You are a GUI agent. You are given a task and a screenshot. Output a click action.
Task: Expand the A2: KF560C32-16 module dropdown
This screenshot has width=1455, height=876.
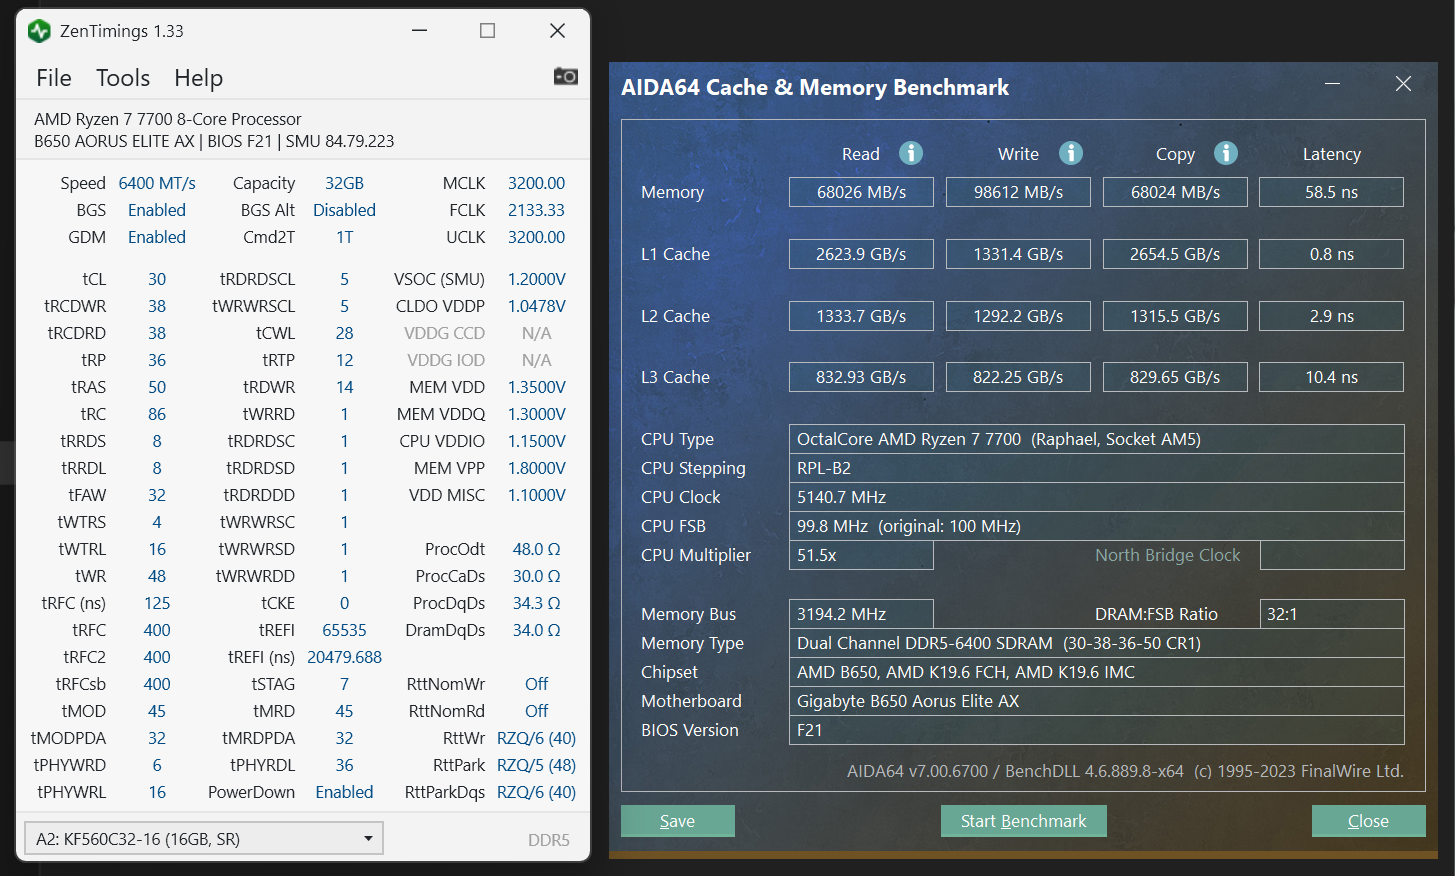tap(204, 839)
